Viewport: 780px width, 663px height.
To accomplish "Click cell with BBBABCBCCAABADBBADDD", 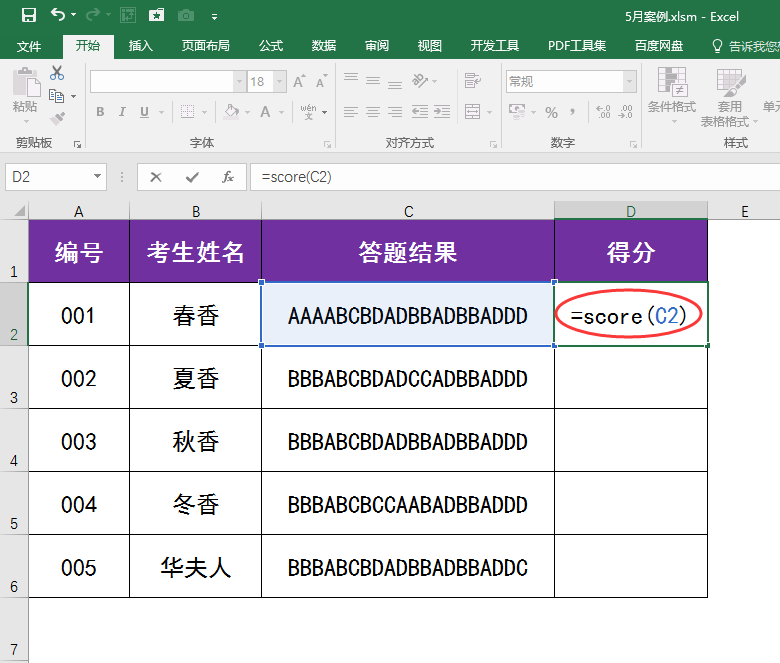I will (408, 503).
